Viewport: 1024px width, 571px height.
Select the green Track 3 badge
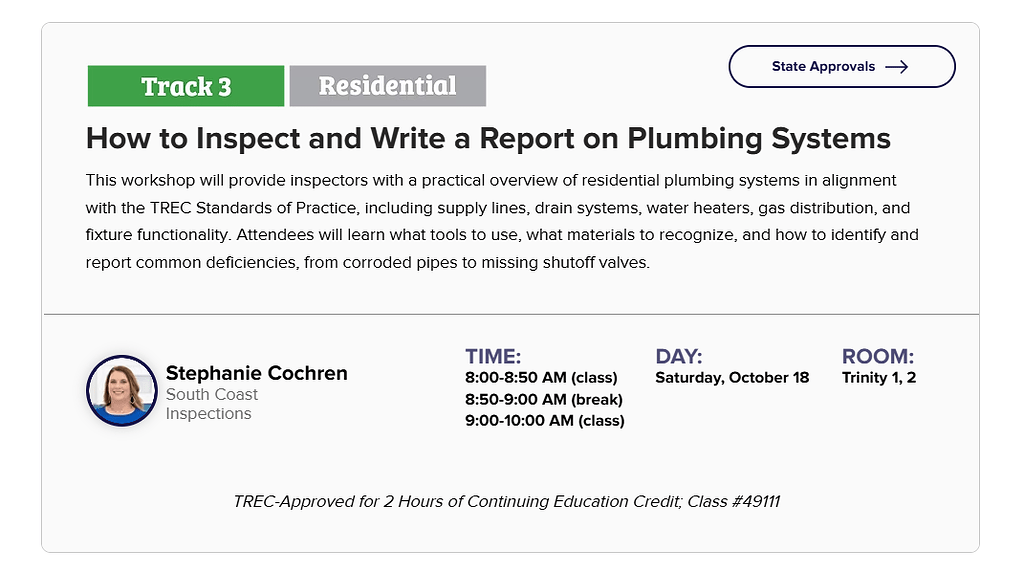186,86
